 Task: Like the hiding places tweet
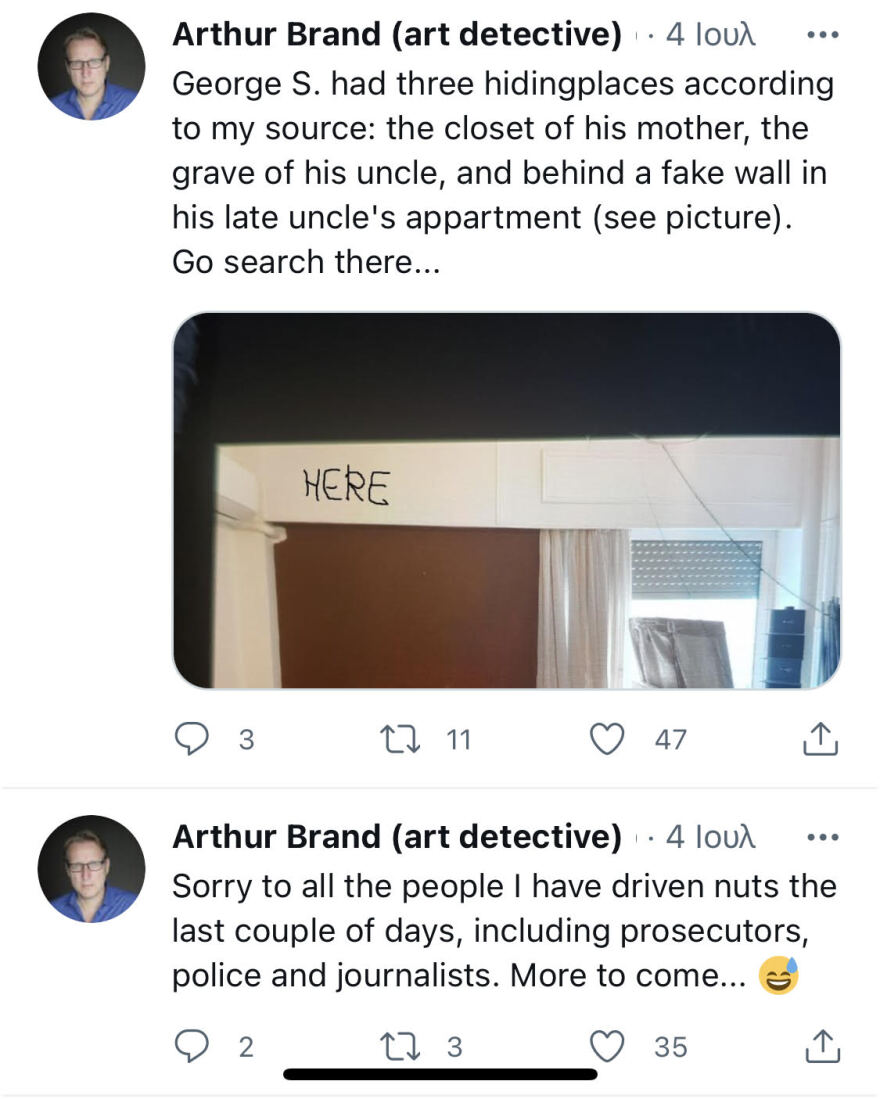coord(604,739)
